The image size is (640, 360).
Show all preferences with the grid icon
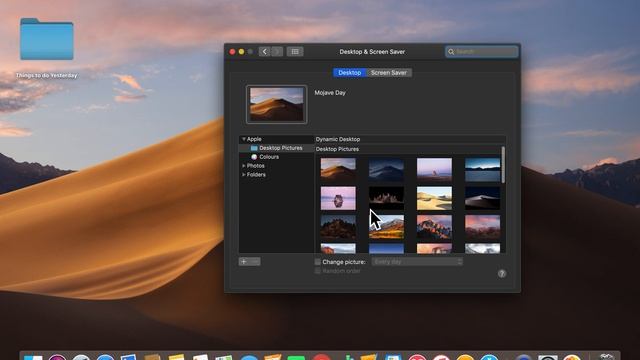(295, 51)
